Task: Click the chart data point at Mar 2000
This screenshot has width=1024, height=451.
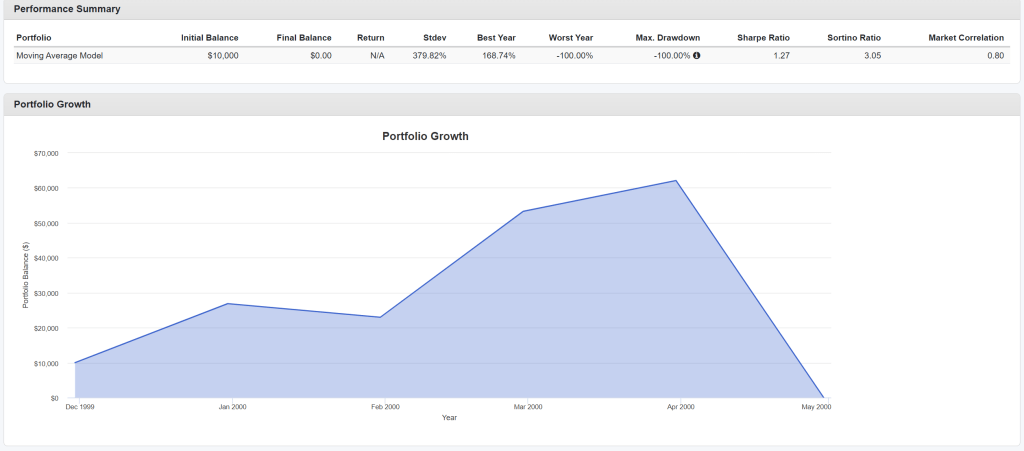Action: 524,211
